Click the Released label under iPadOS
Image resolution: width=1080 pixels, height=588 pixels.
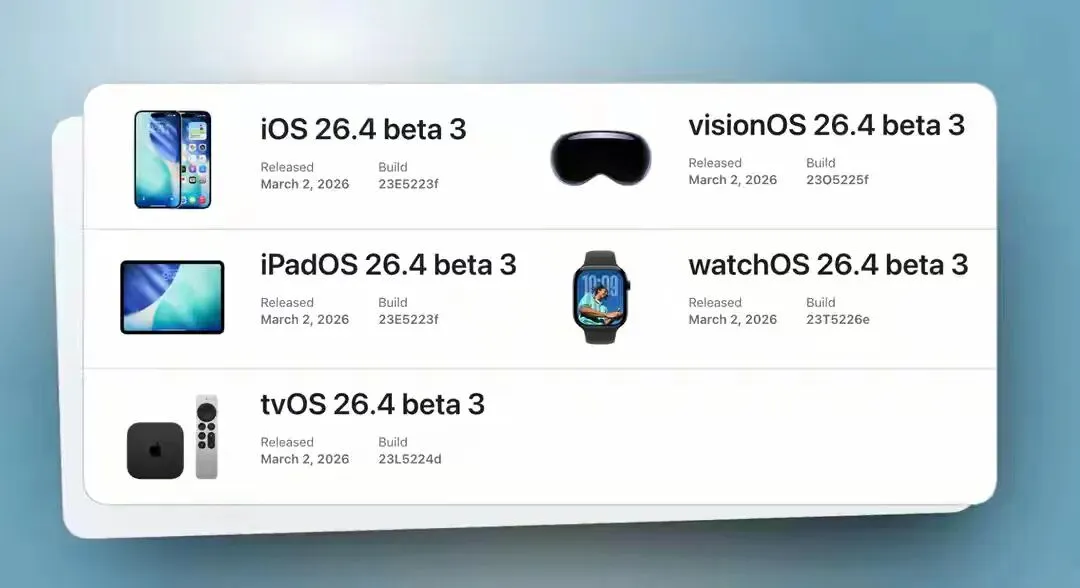point(287,303)
